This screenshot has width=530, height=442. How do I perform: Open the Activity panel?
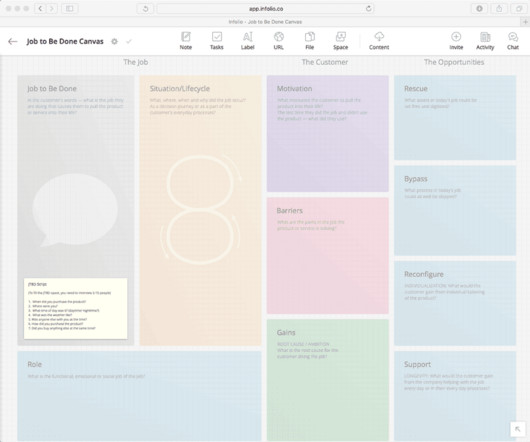[485, 41]
